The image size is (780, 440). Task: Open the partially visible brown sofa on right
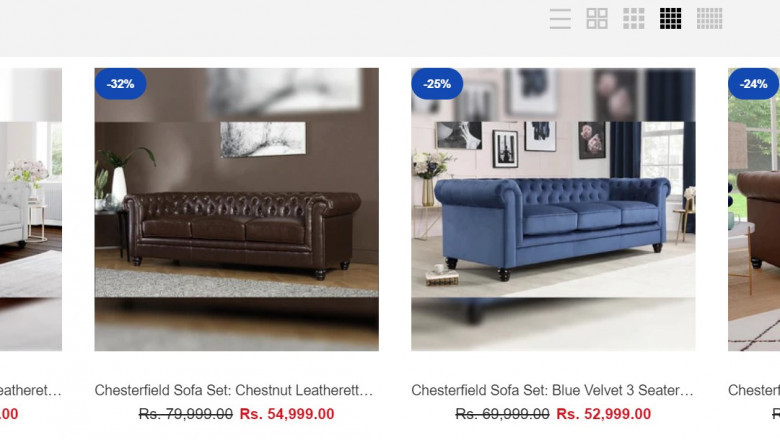point(754,209)
